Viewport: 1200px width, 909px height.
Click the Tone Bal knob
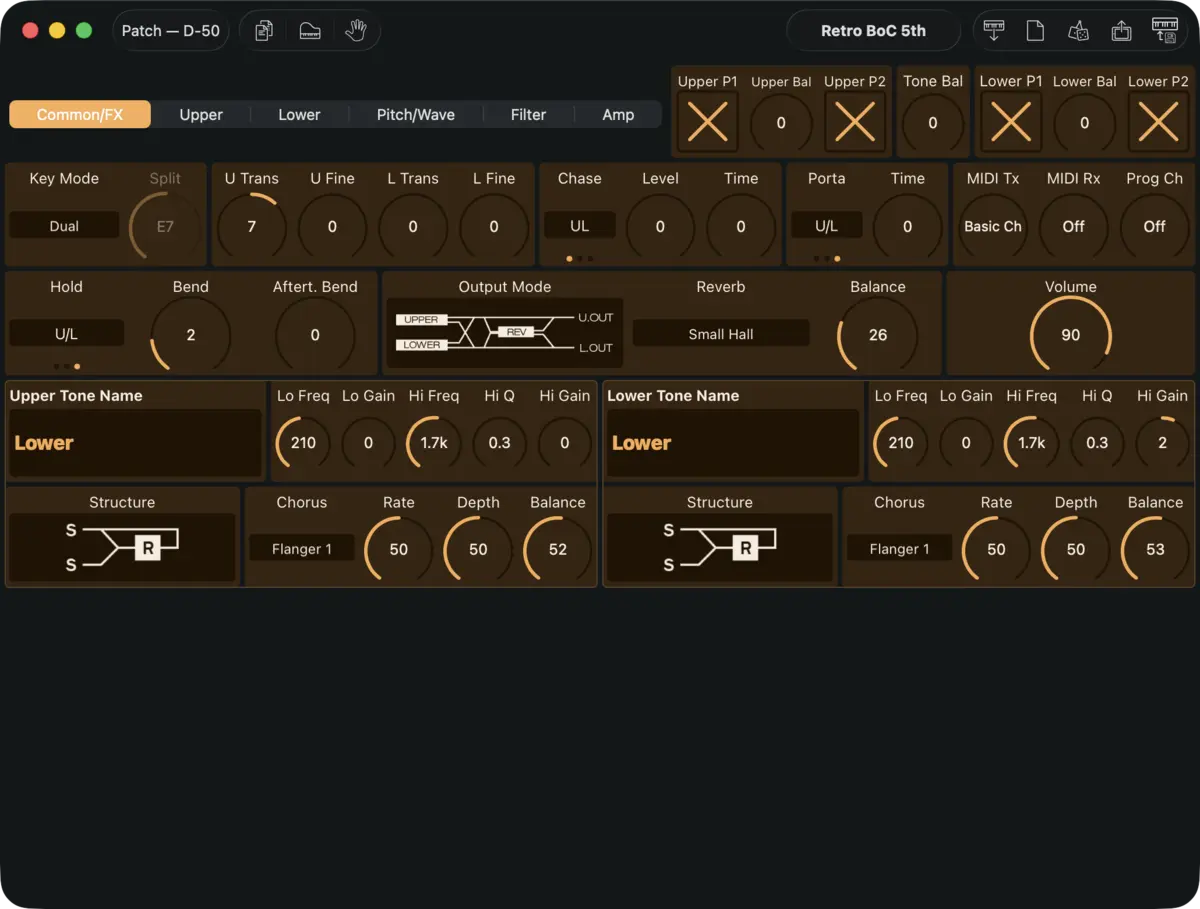pos(933,123)
